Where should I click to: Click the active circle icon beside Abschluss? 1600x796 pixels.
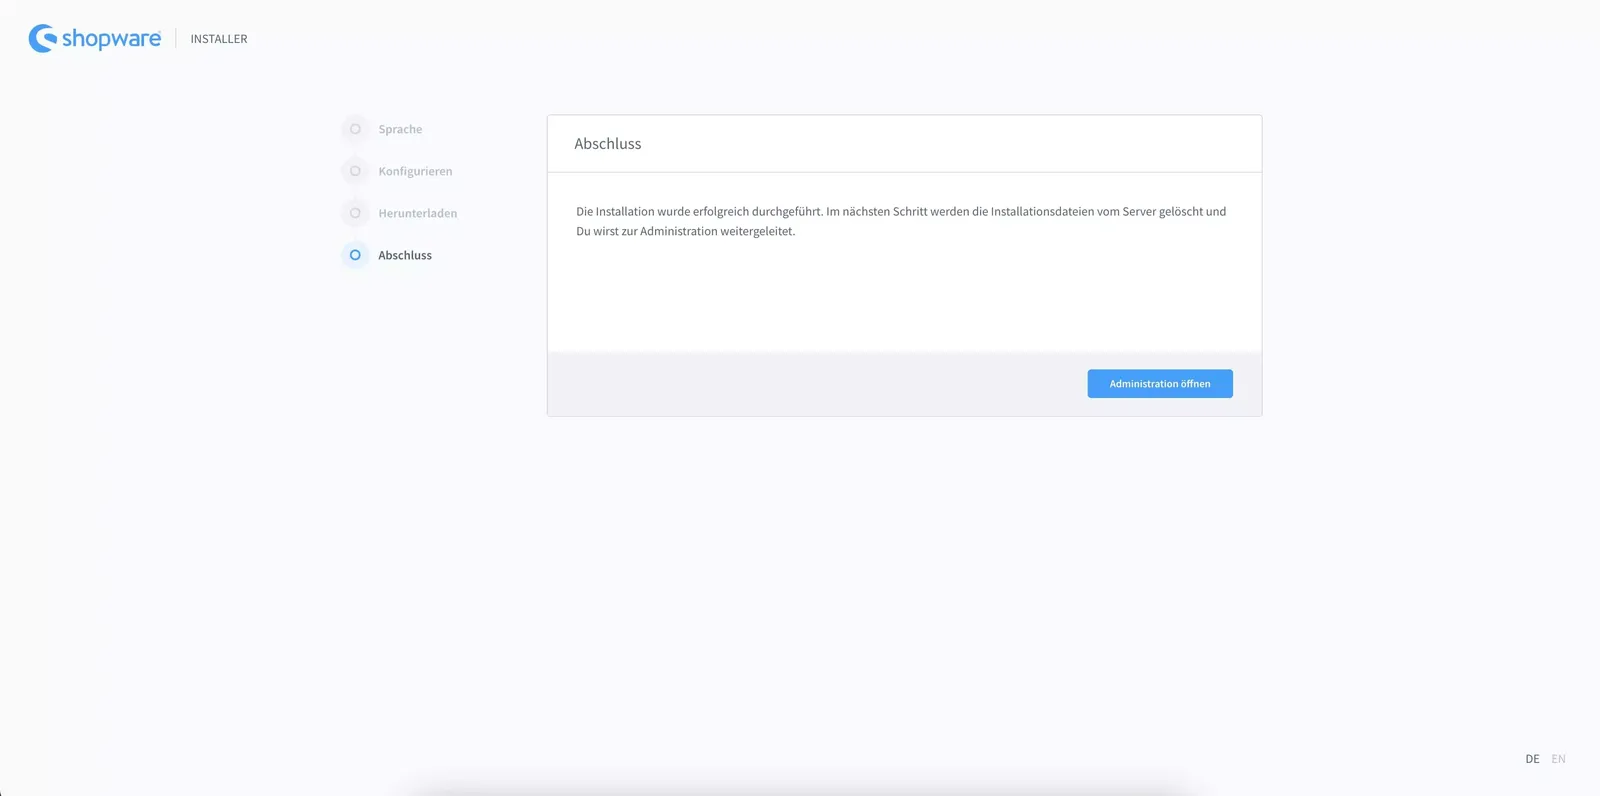click(x=355, y=255)
